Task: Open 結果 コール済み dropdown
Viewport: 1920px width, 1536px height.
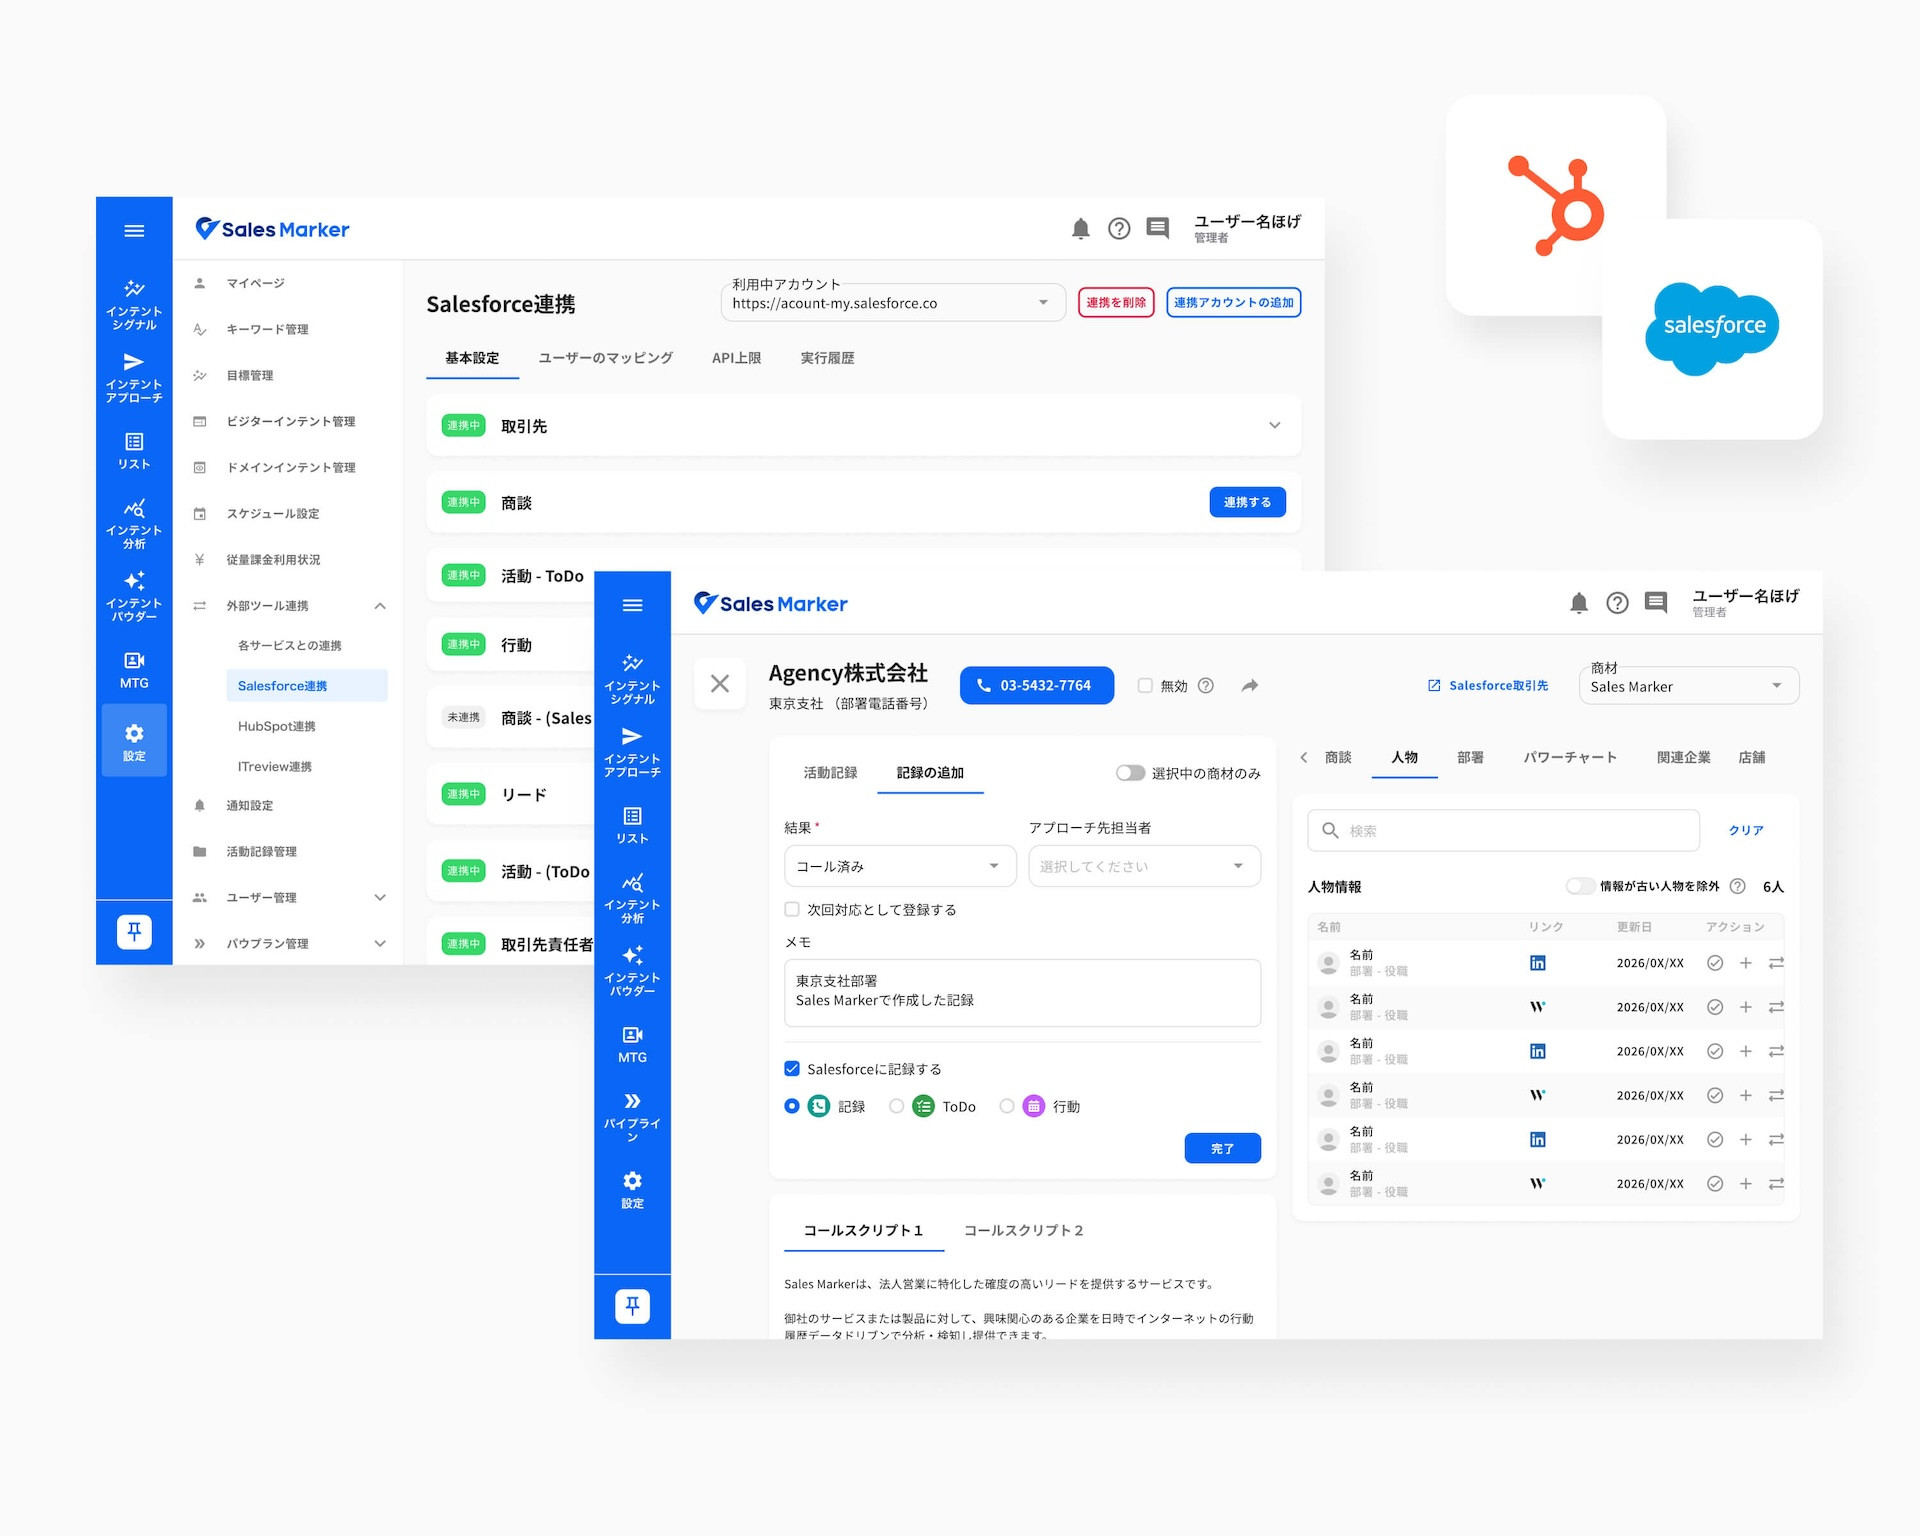Action: point(900,866)
